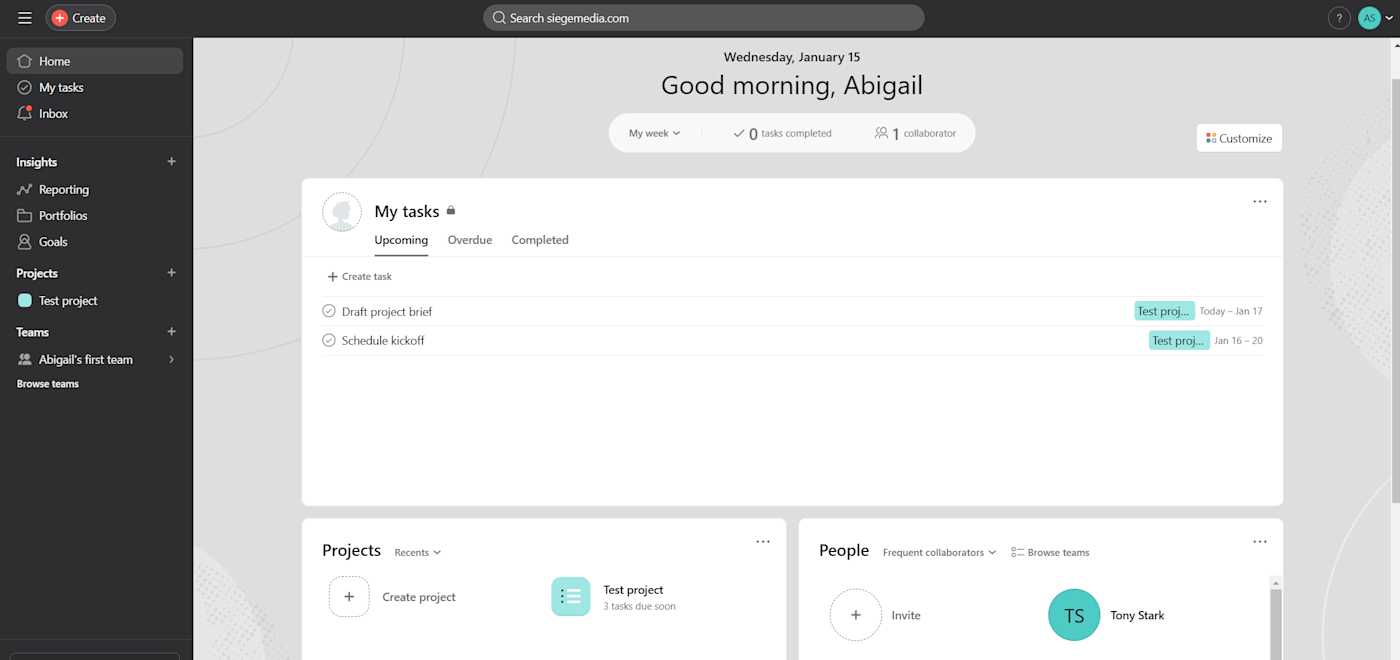Image resolution: width=1400 pixels, height=660 pixels.
Task: Open the Test project list icon
Action: pos(571,596)
